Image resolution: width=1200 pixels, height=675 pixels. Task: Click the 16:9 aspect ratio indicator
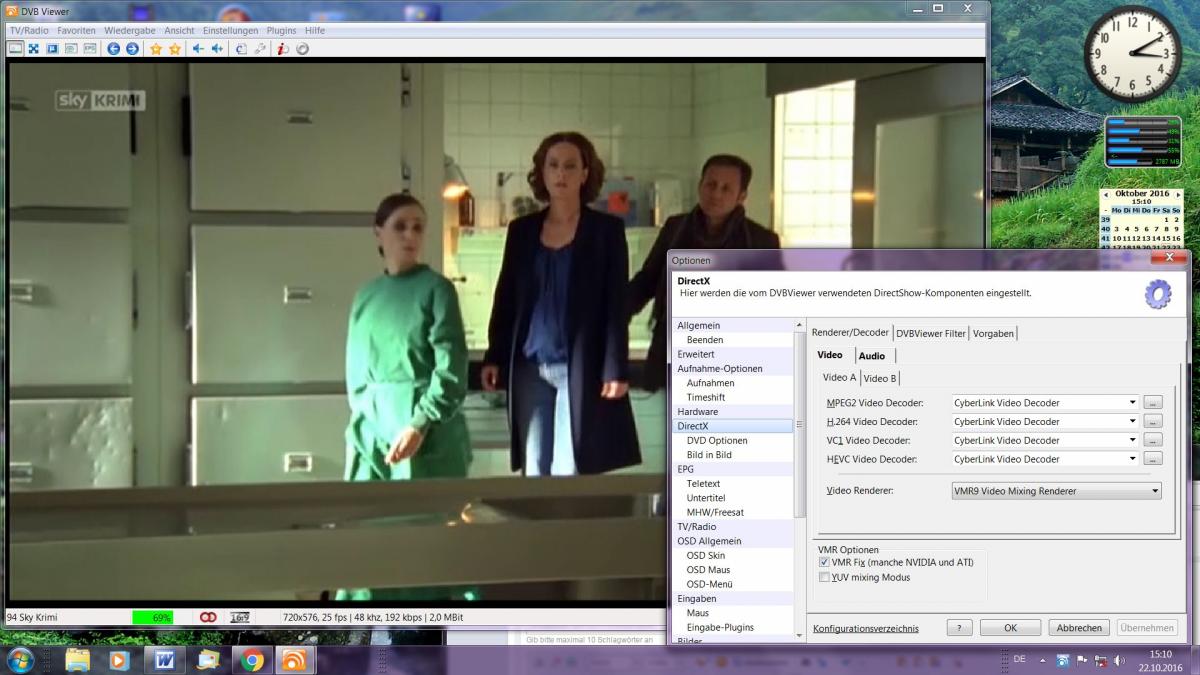pos(240,617)
